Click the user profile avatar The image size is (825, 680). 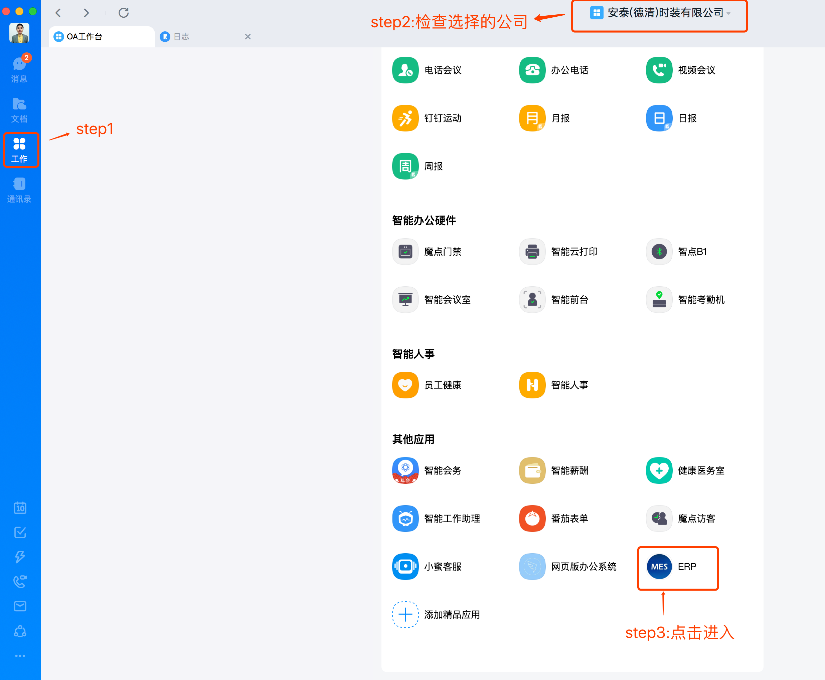coord(20,33)
